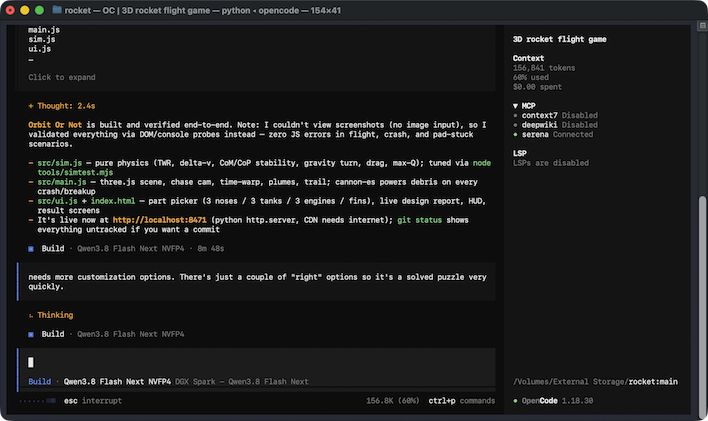
Task: Click the LSP heading in sidebar
Action: [x=520, y=154]
